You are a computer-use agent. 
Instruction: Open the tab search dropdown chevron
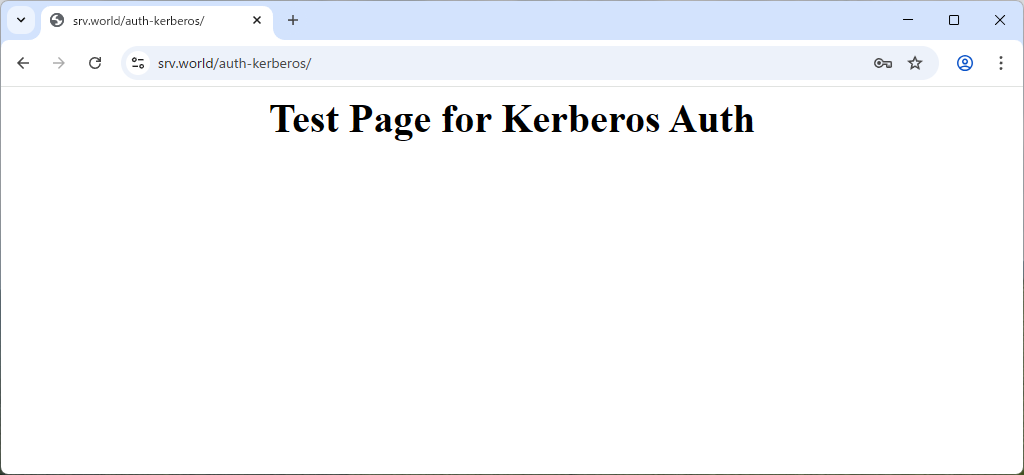click(x=21, y=20)
